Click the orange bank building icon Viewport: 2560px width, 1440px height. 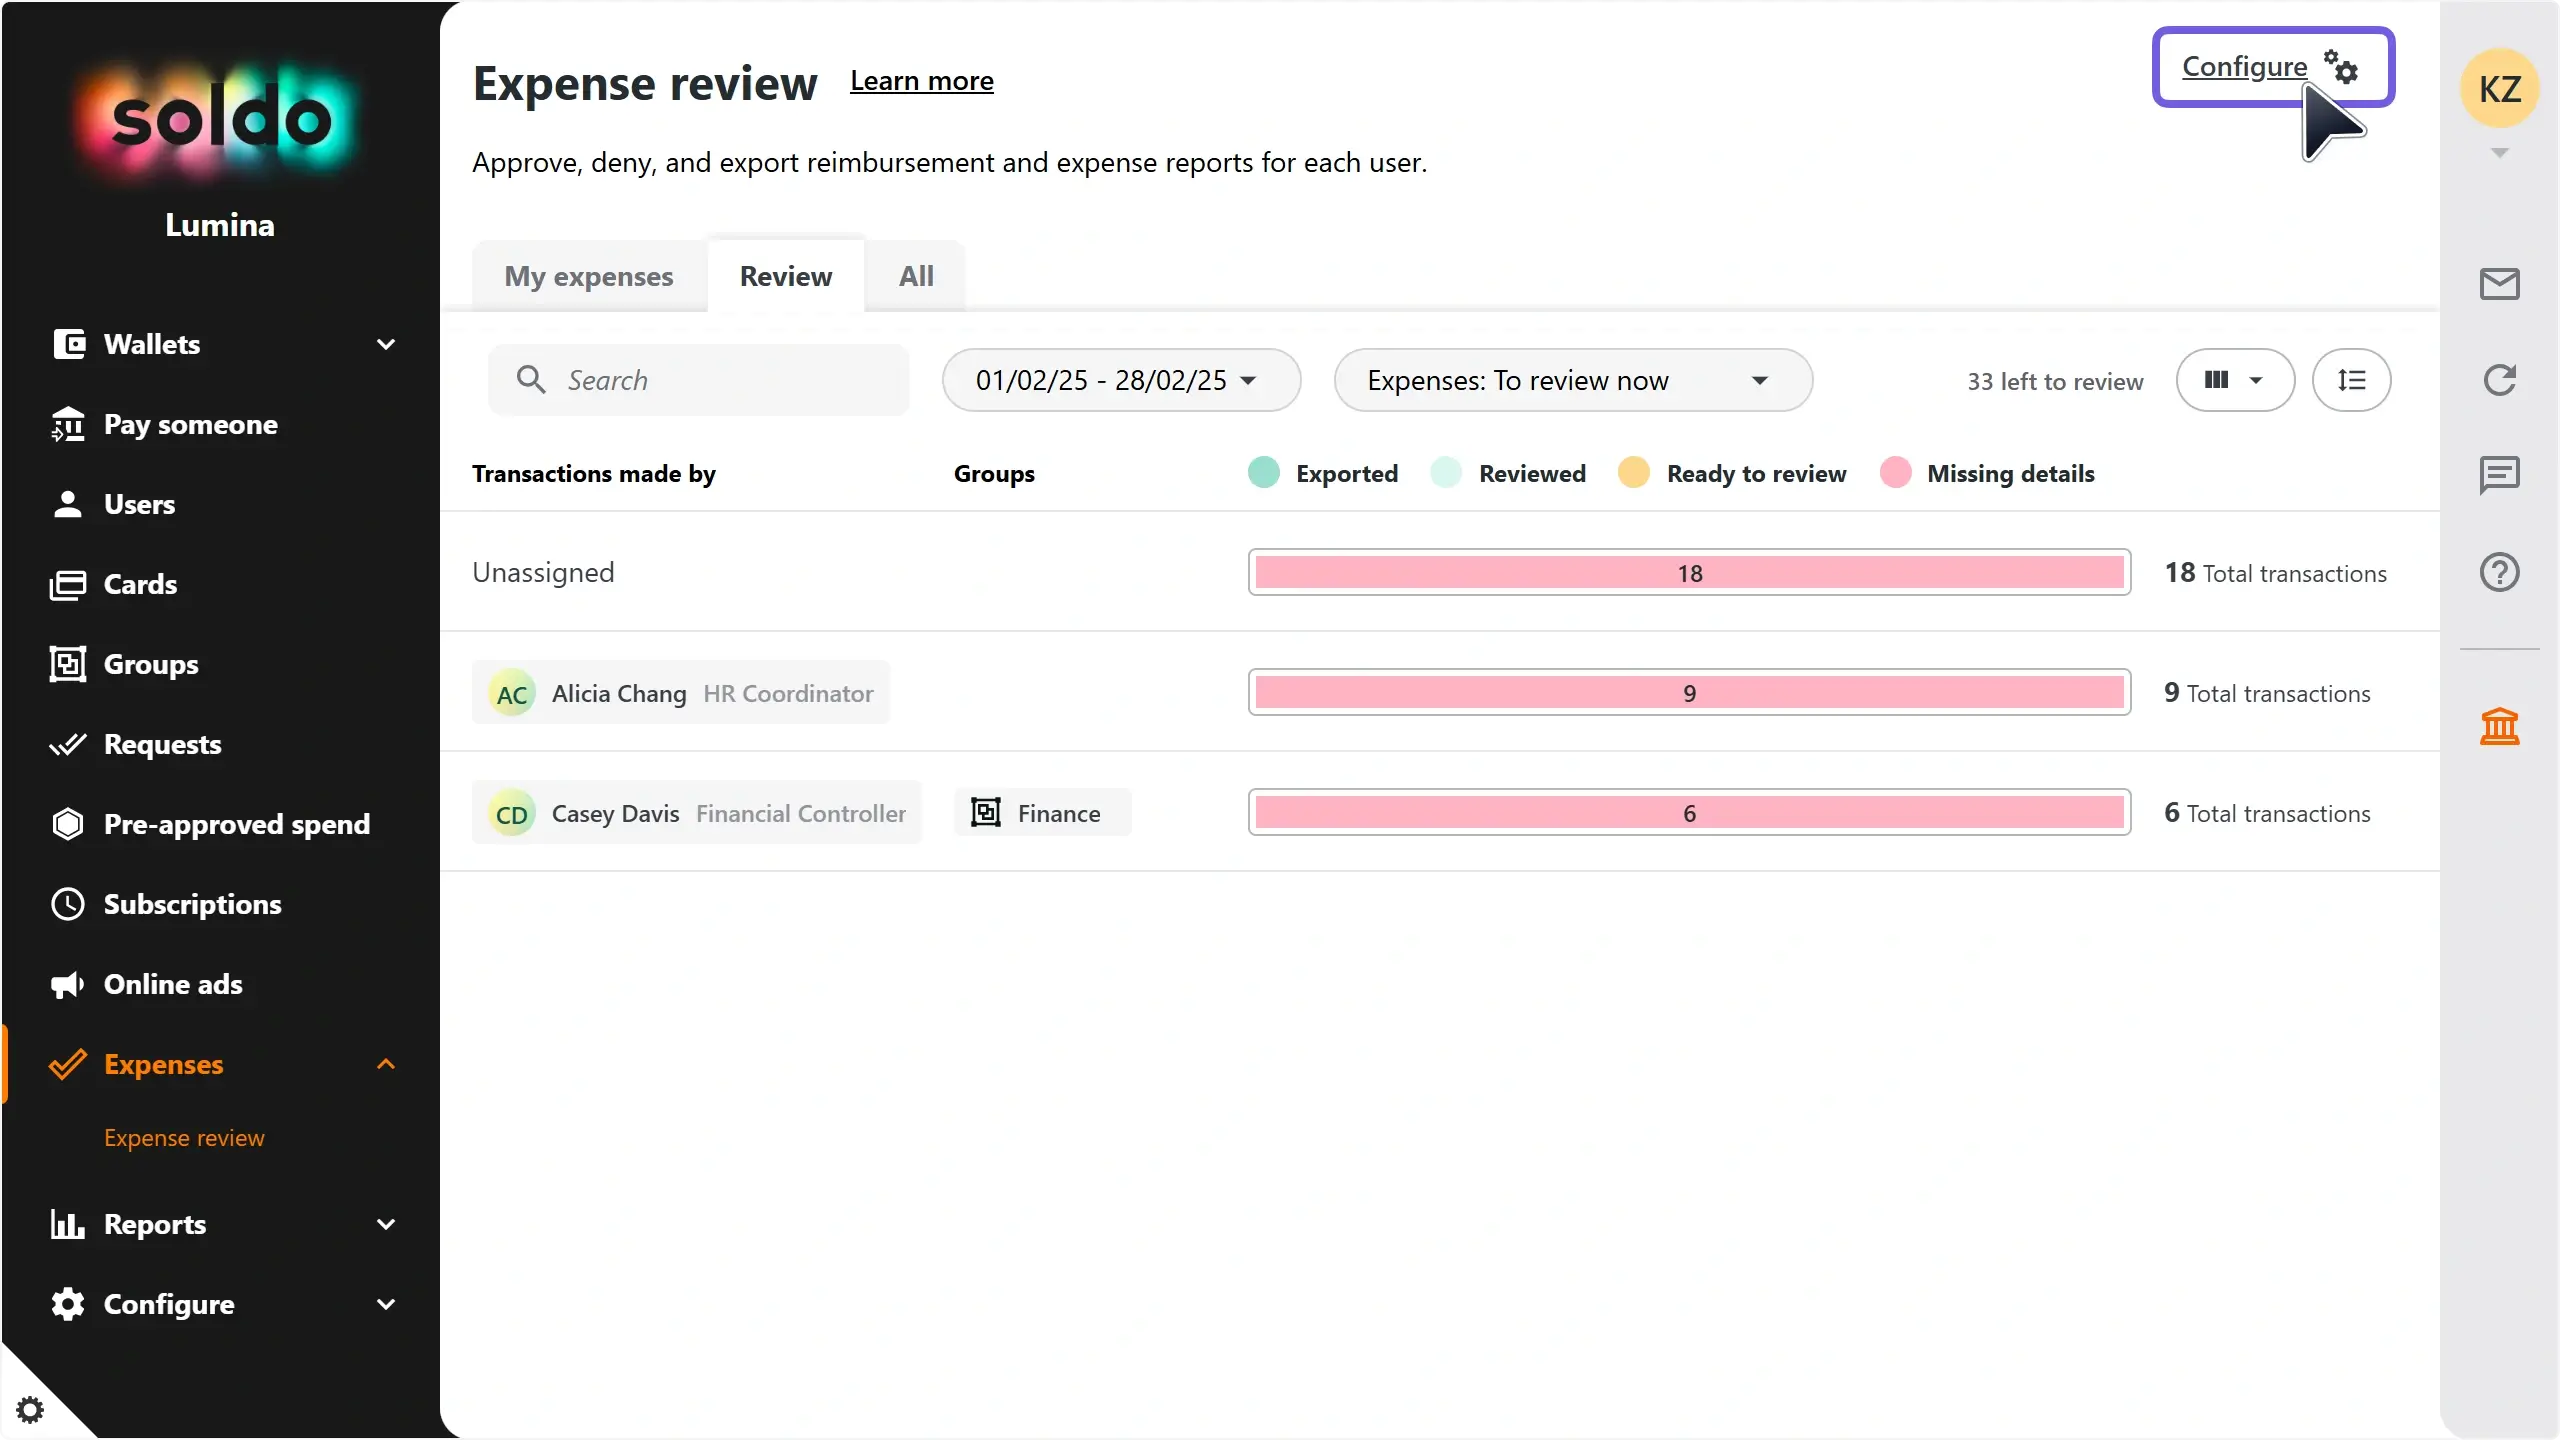tap(2499, 726)
